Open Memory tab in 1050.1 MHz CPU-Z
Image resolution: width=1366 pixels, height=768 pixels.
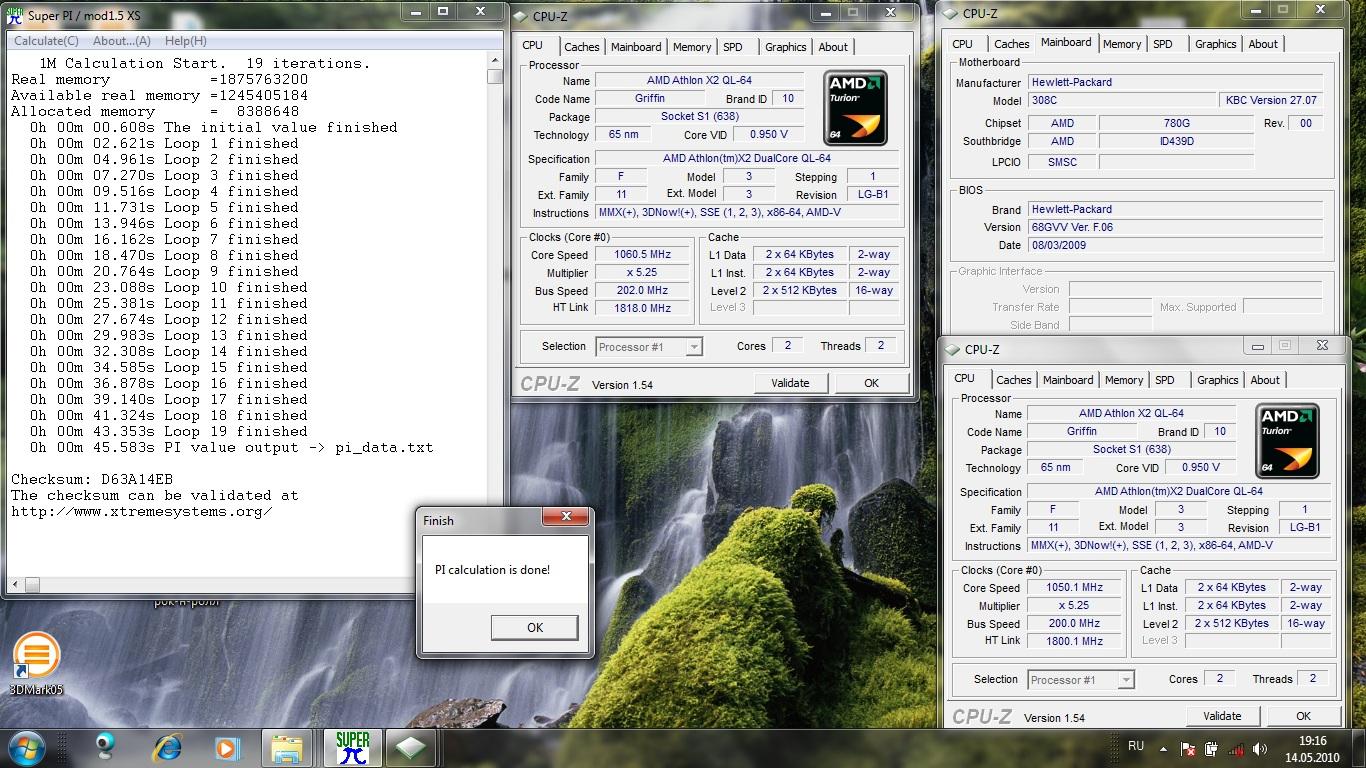[x=1124, y=380]
